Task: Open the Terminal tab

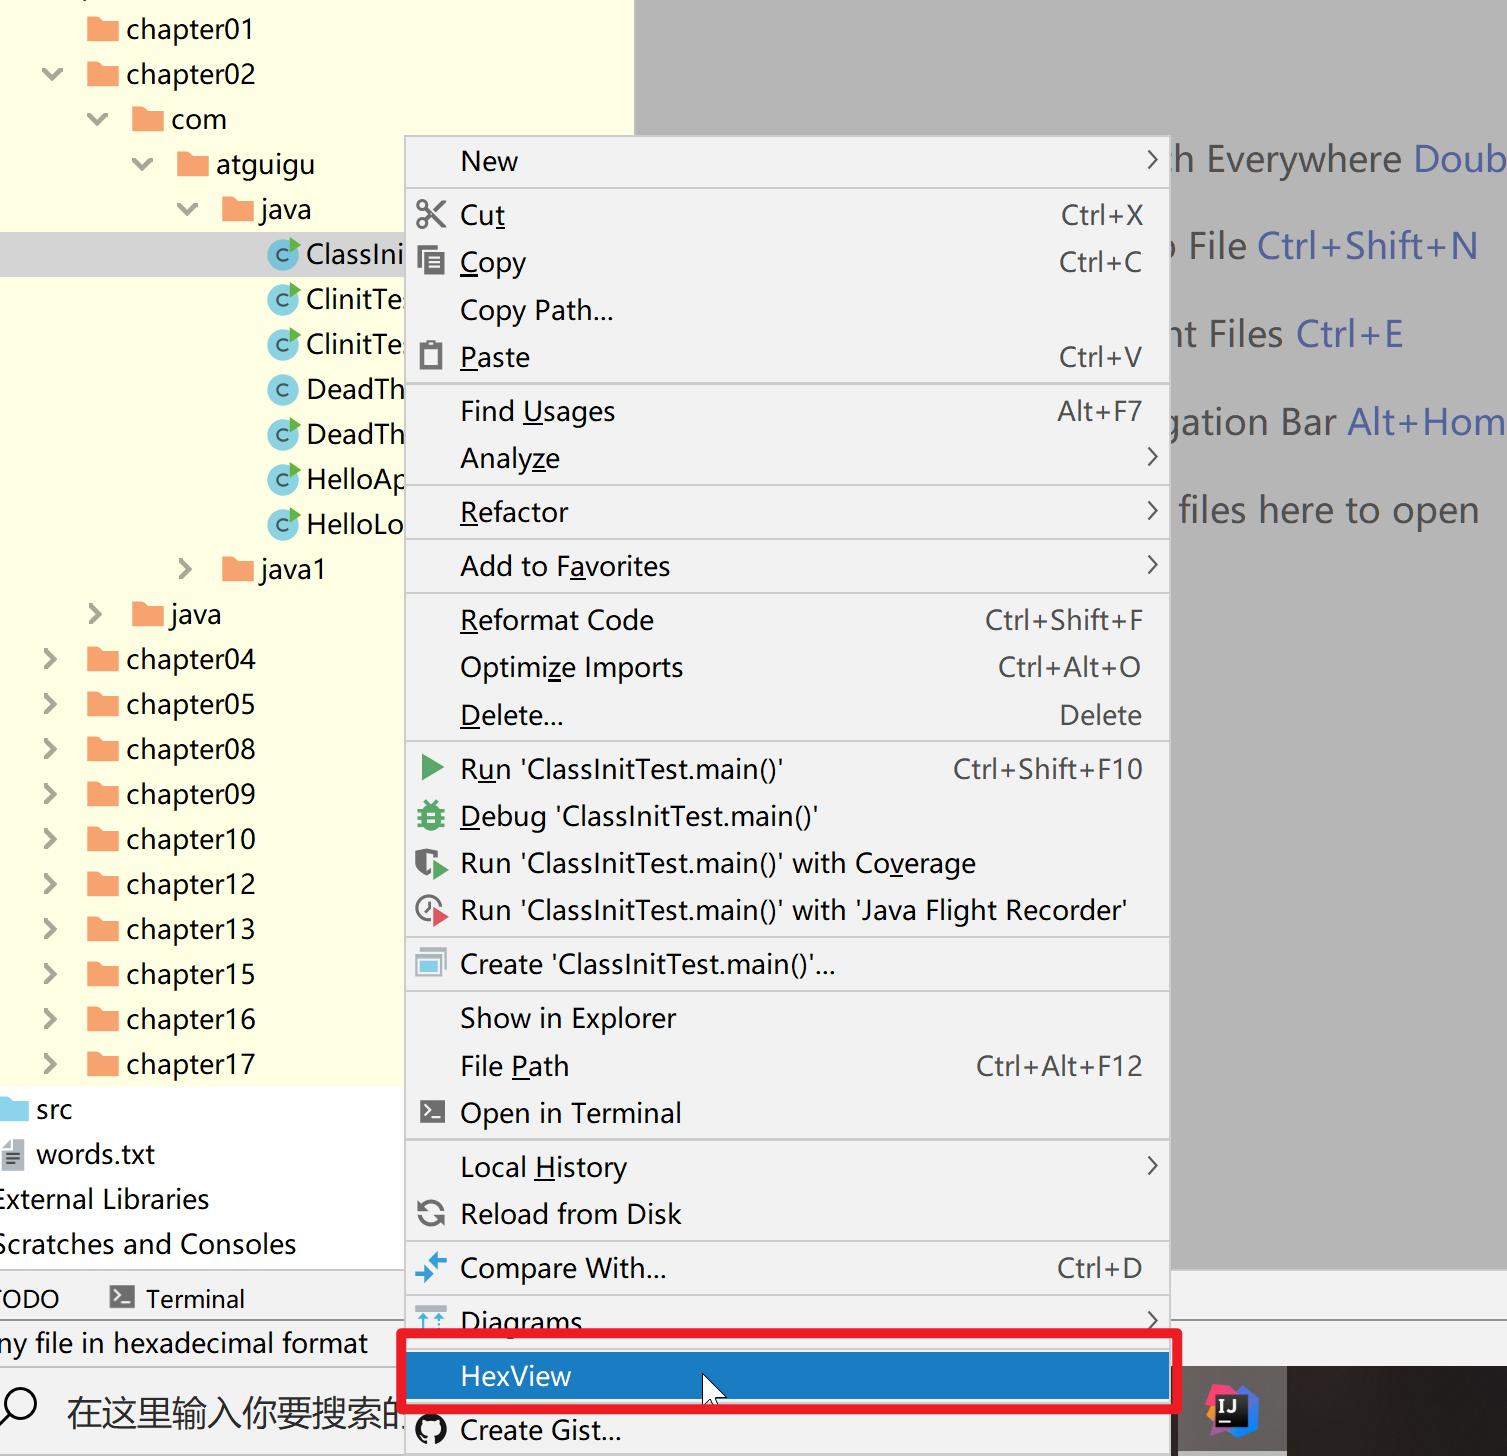Action: [194, 1297]
